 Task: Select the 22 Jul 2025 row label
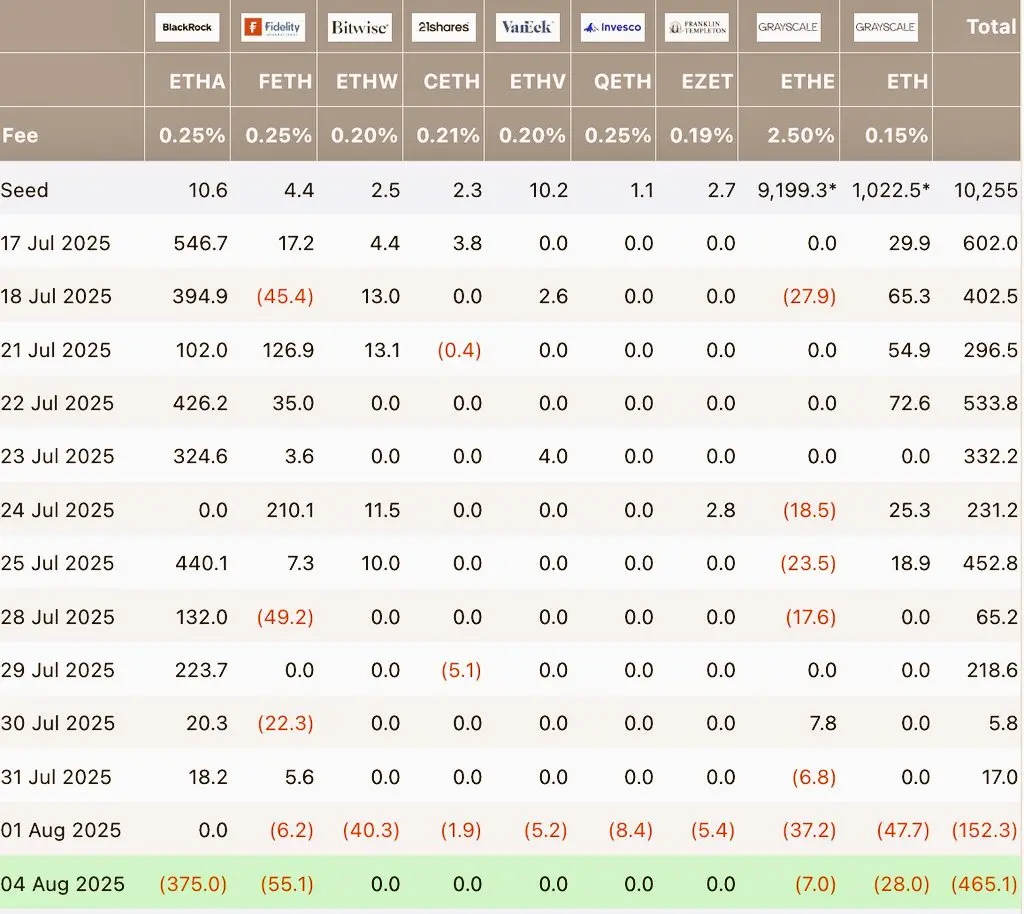point(57,403)
